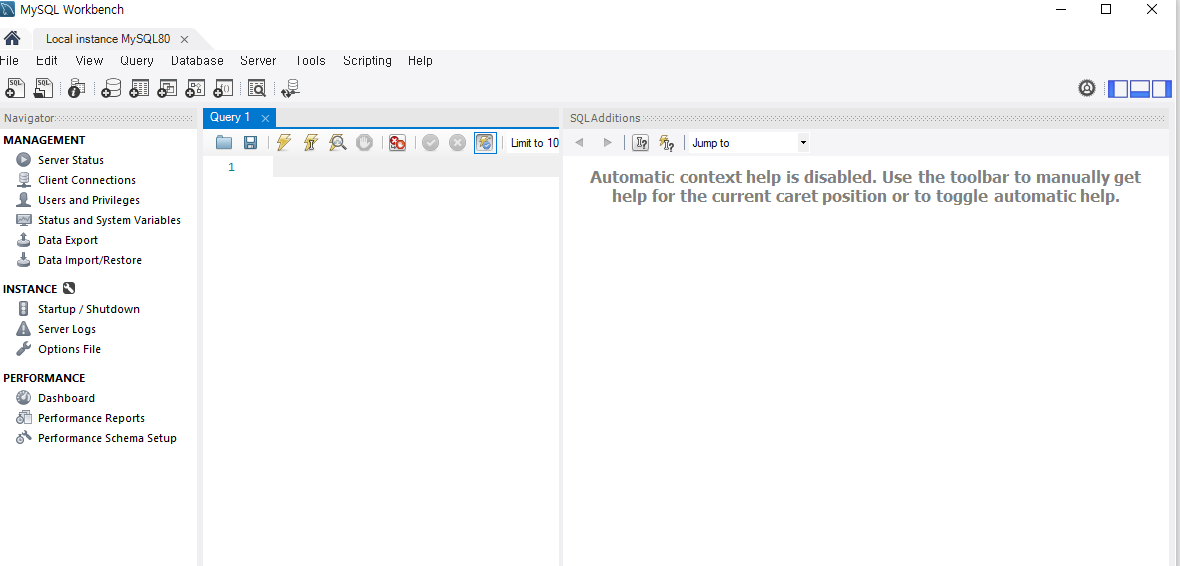Open the View menu
Image resolution: width=1180 pixels, height=566 pixels.
(x=90, y=60)
